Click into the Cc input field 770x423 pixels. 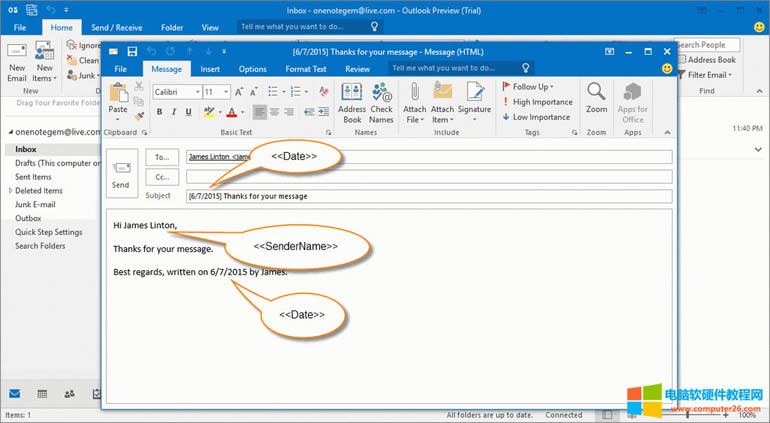(x=428, y=176)
